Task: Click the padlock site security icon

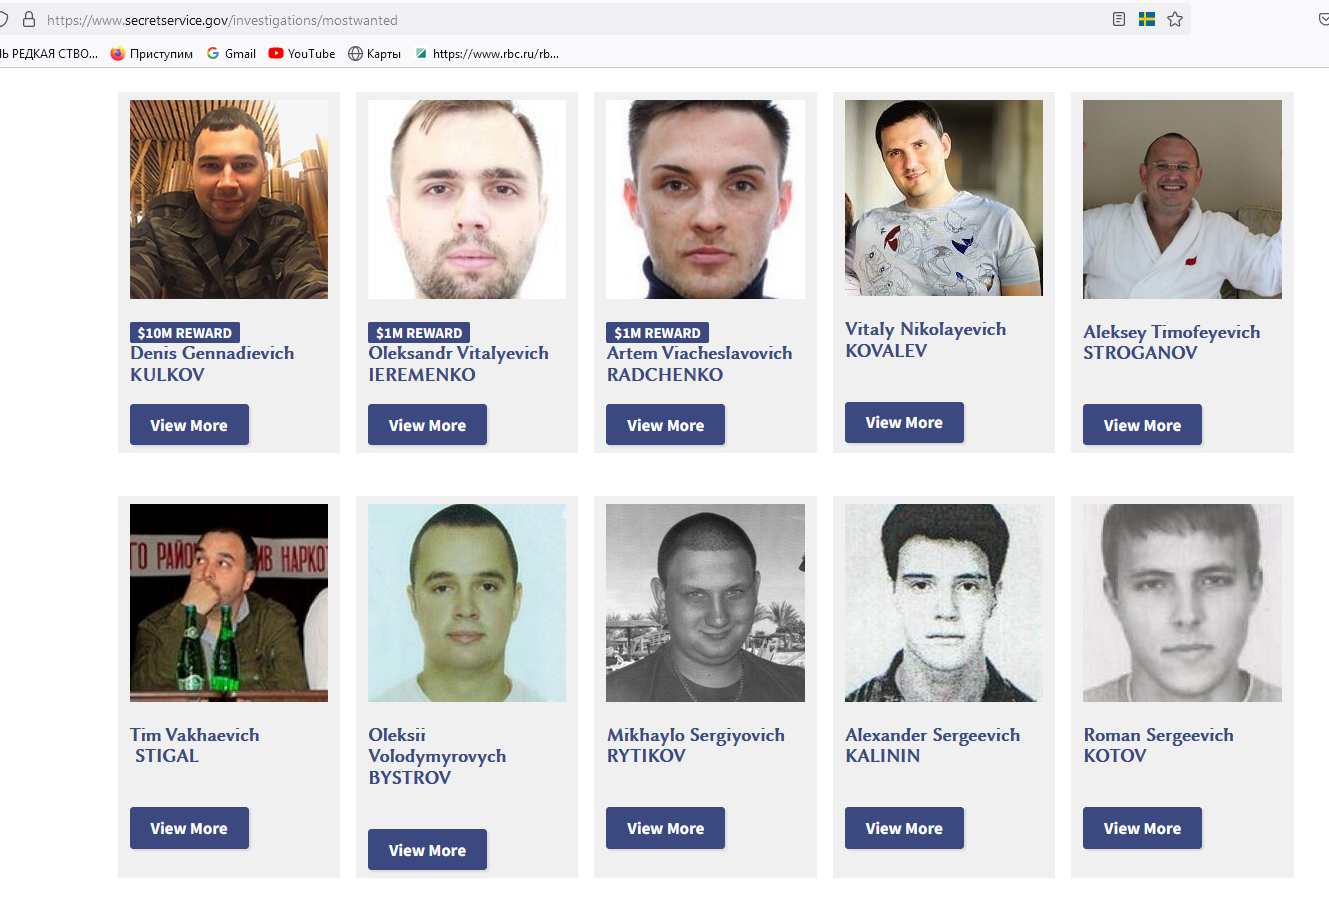Action: tap(29, 19)
